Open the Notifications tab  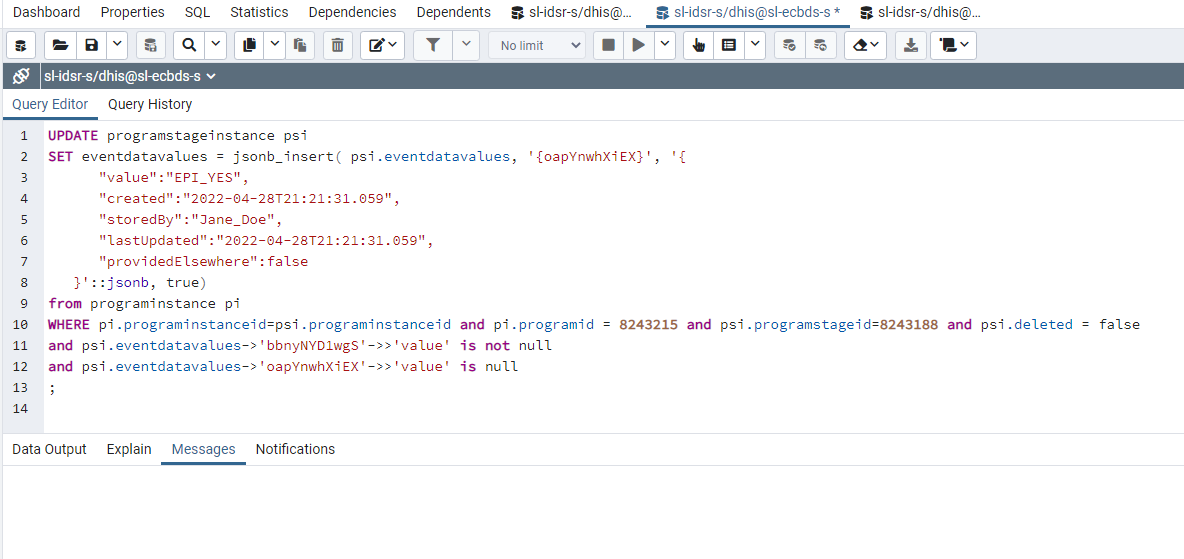295,449
